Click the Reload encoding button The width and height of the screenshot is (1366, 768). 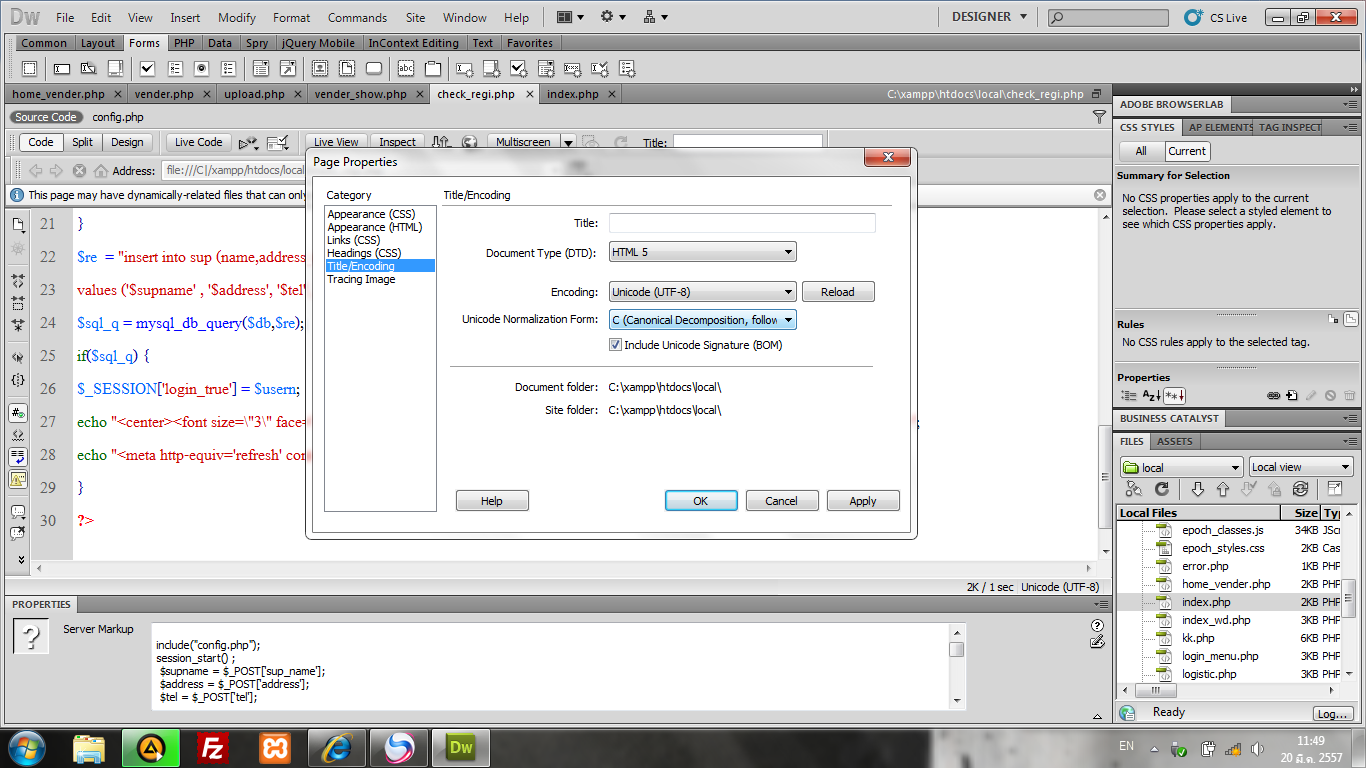[x=838, y=292]
